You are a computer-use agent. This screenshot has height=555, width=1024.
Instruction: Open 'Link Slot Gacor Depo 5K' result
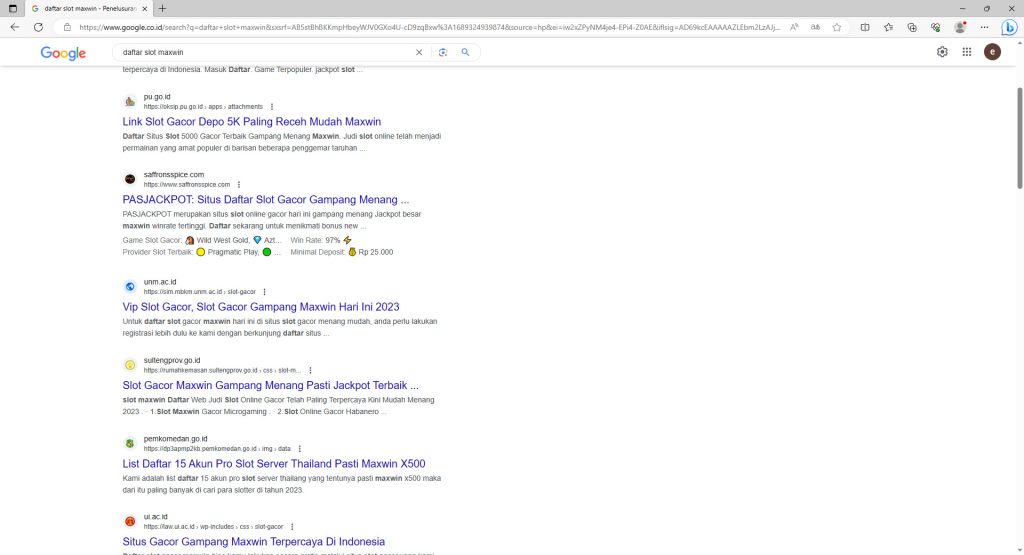click(x=251, y=121)
